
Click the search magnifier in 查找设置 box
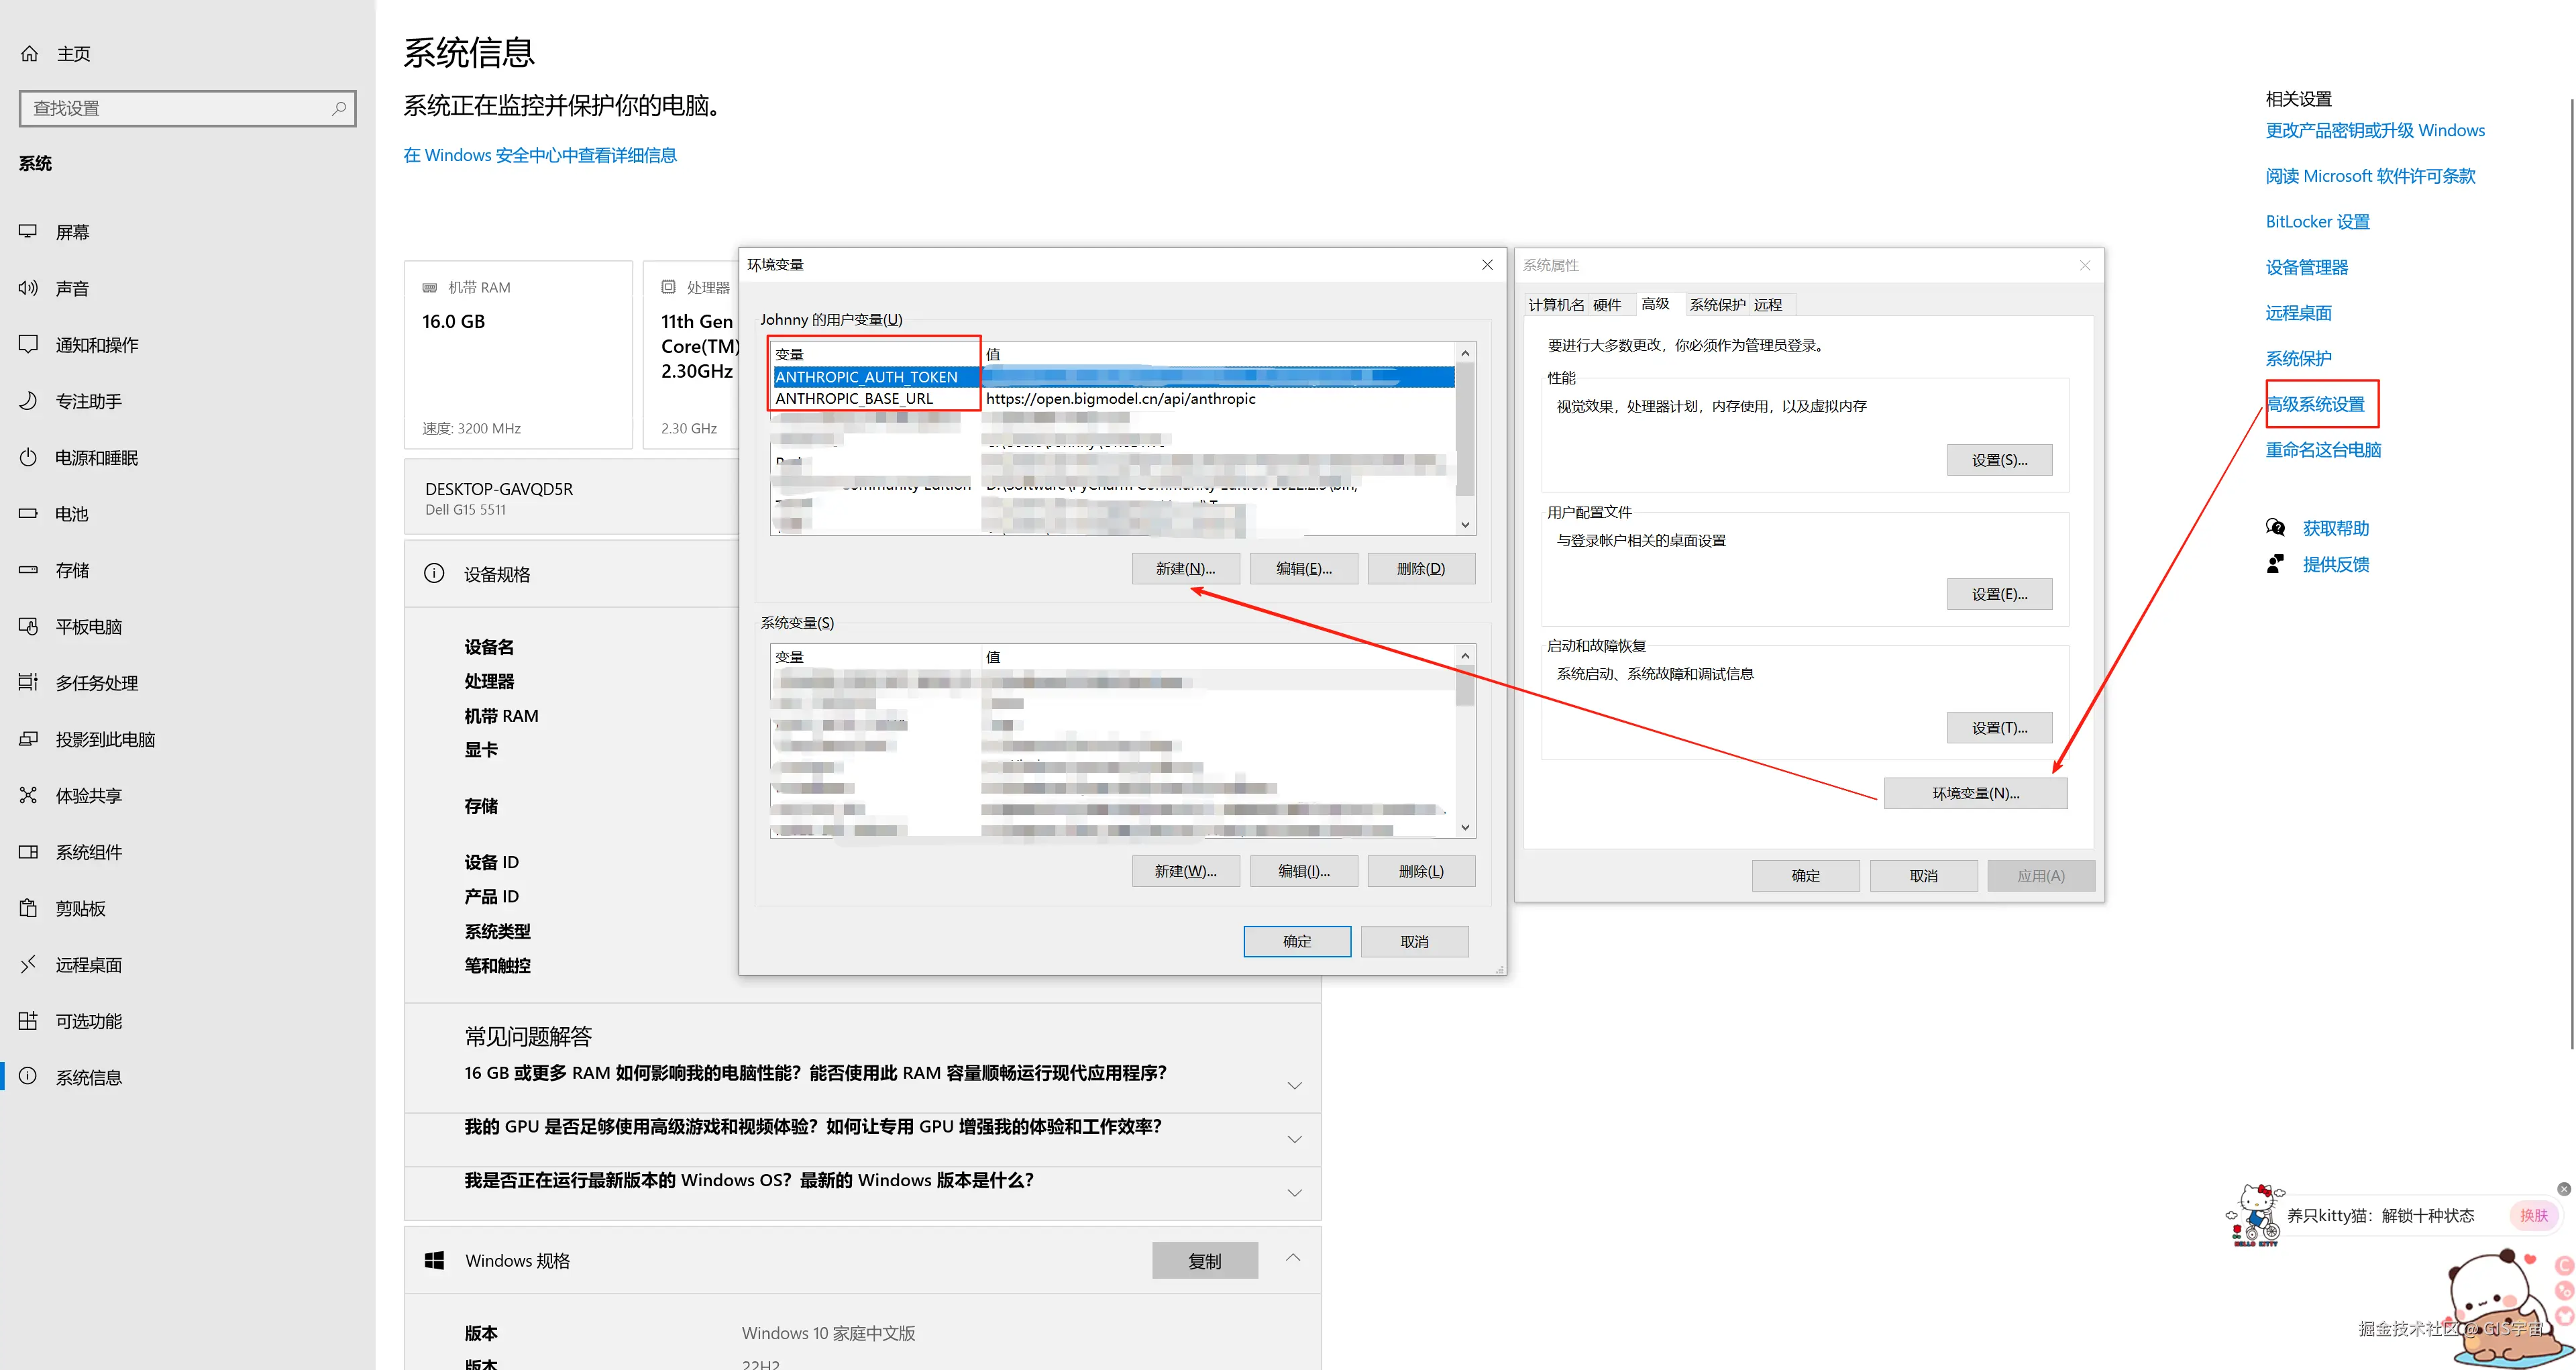(339, 108)
